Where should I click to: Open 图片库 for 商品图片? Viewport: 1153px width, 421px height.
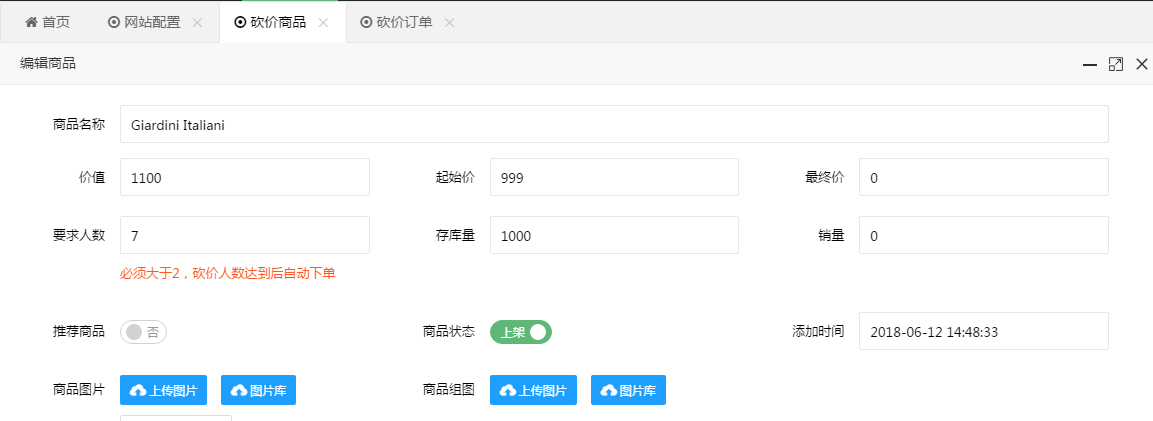[258, 390]
